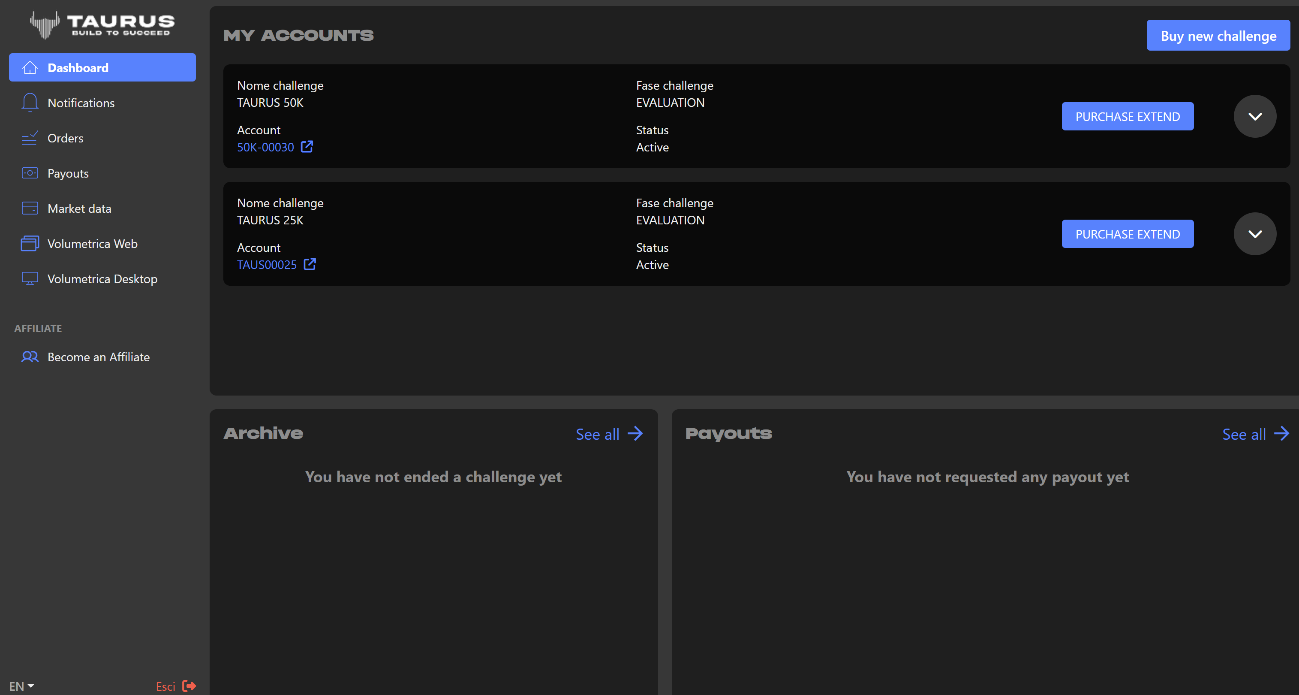Open the EN language dropdown
The image size is (1299, 695).
pyautogui.click(x=22, y=687)
